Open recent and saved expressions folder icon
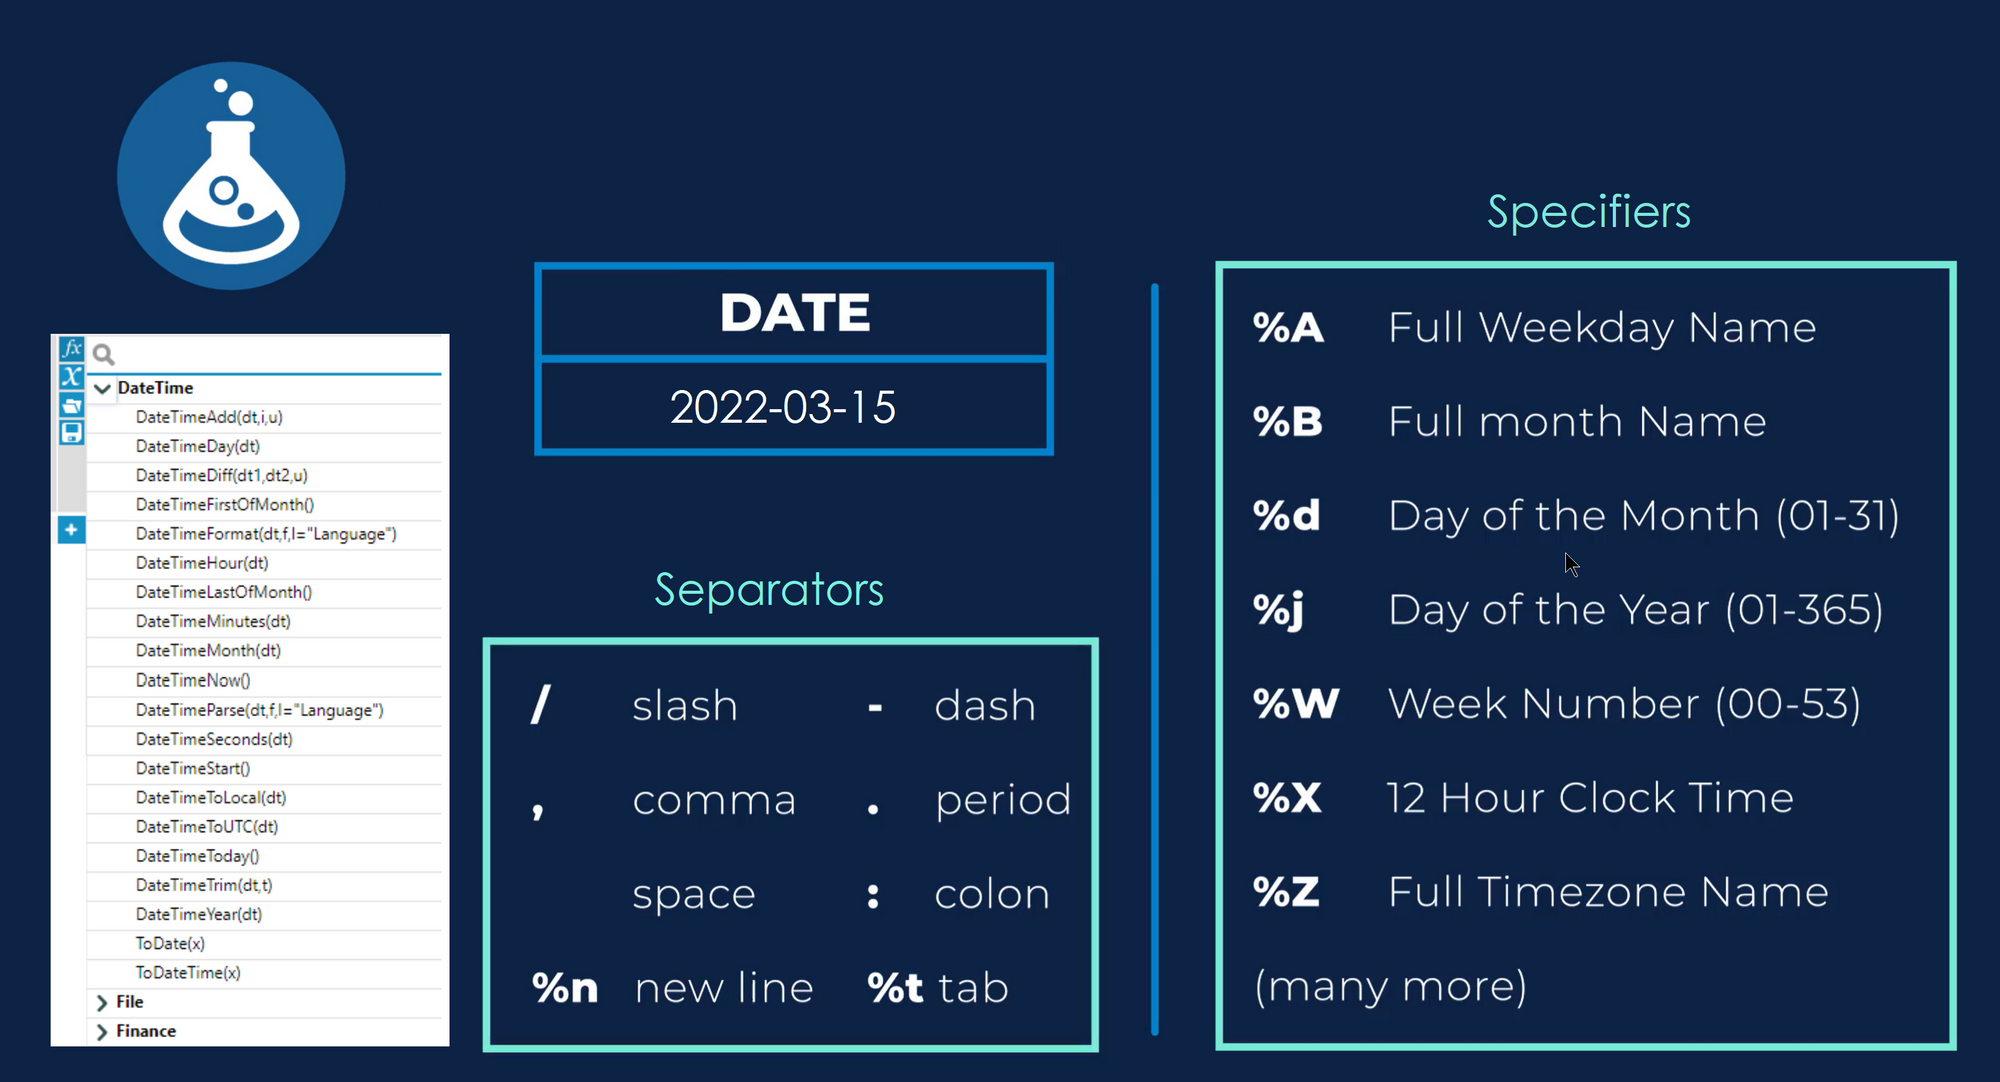 coord(71,404)
